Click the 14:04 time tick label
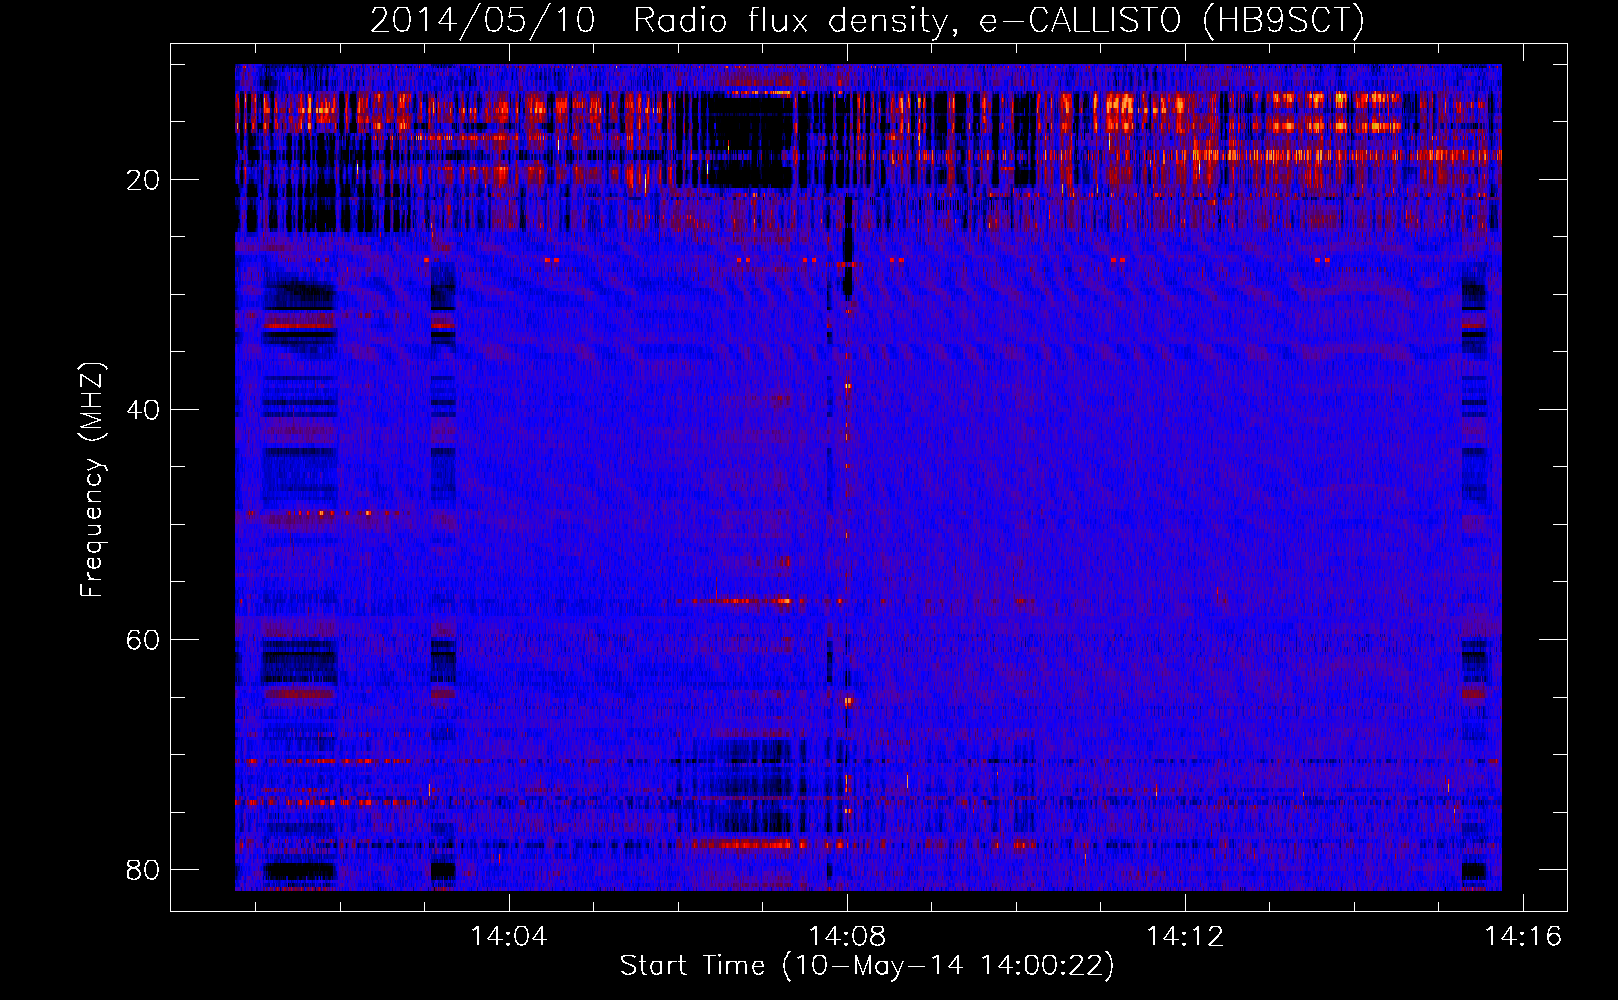Viewport: 1618px width, 1000px height. [509, 937]
